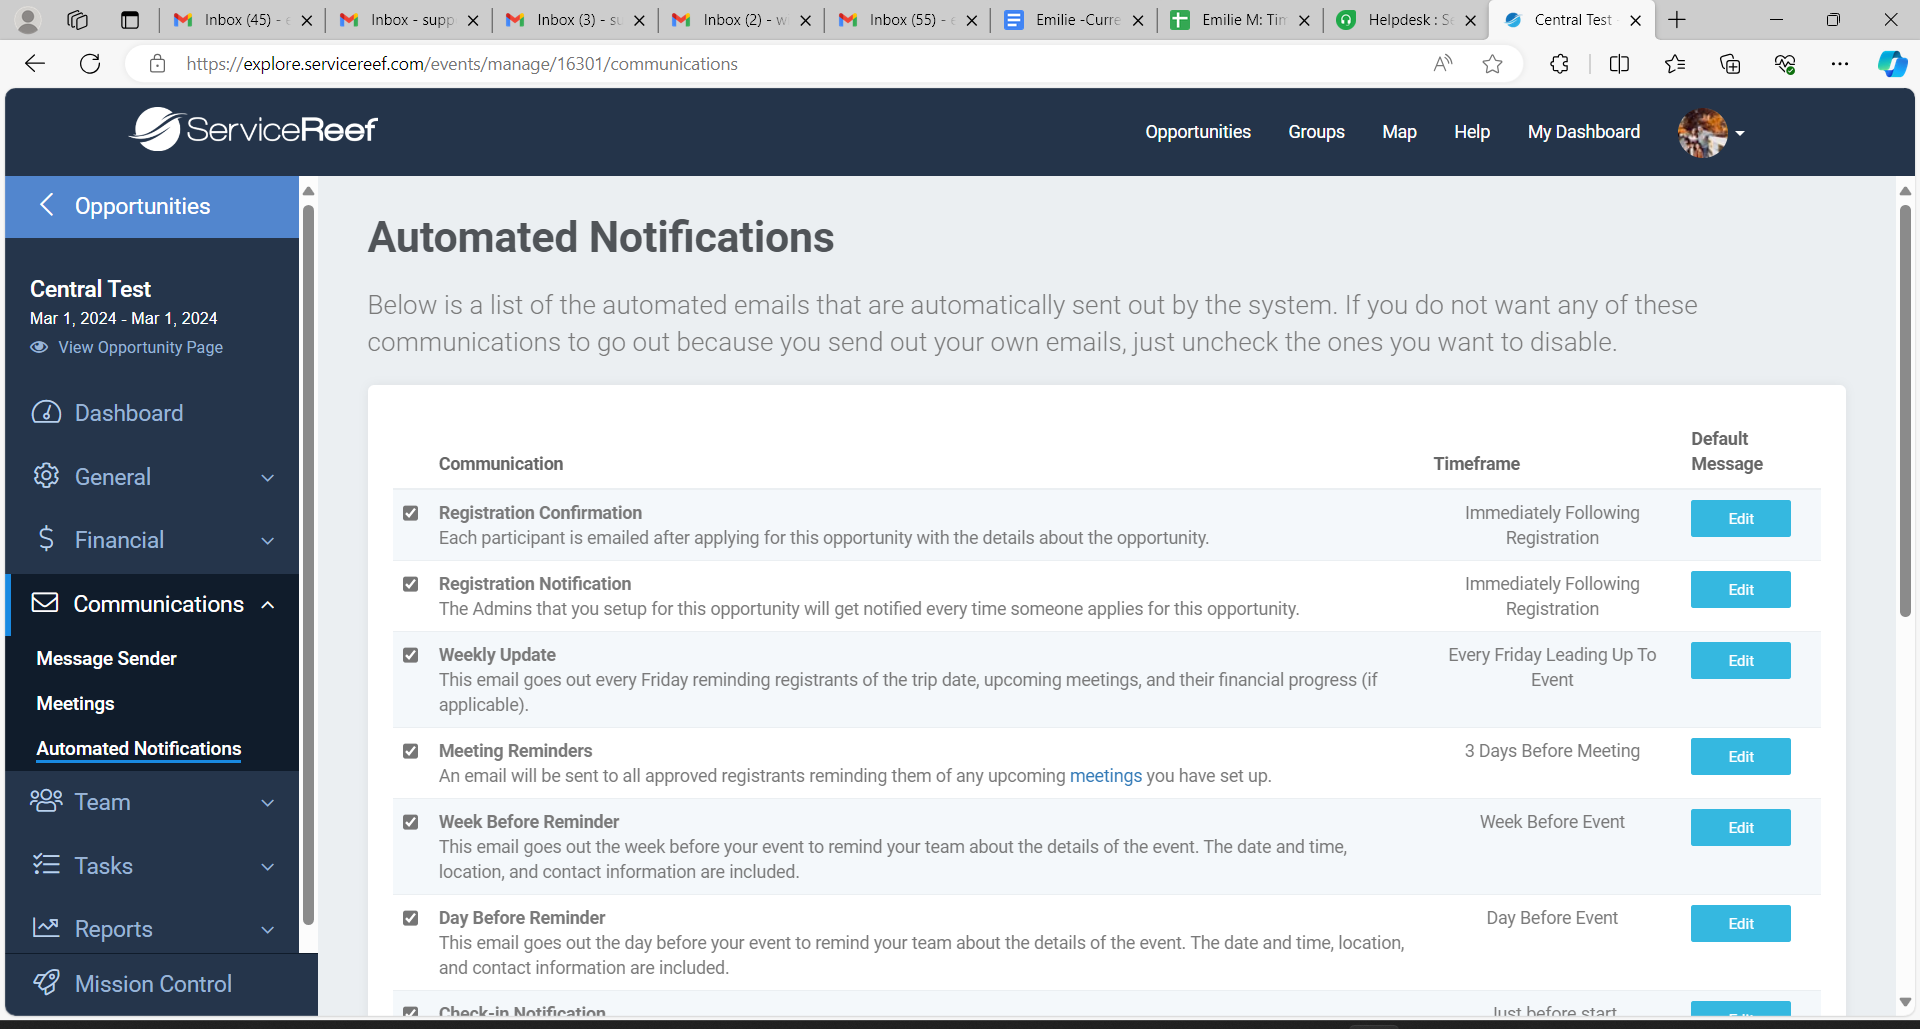Open Split screen icon in toolbar
This screenshot has width=1920, height=1029.
(x=1619, y=64)
